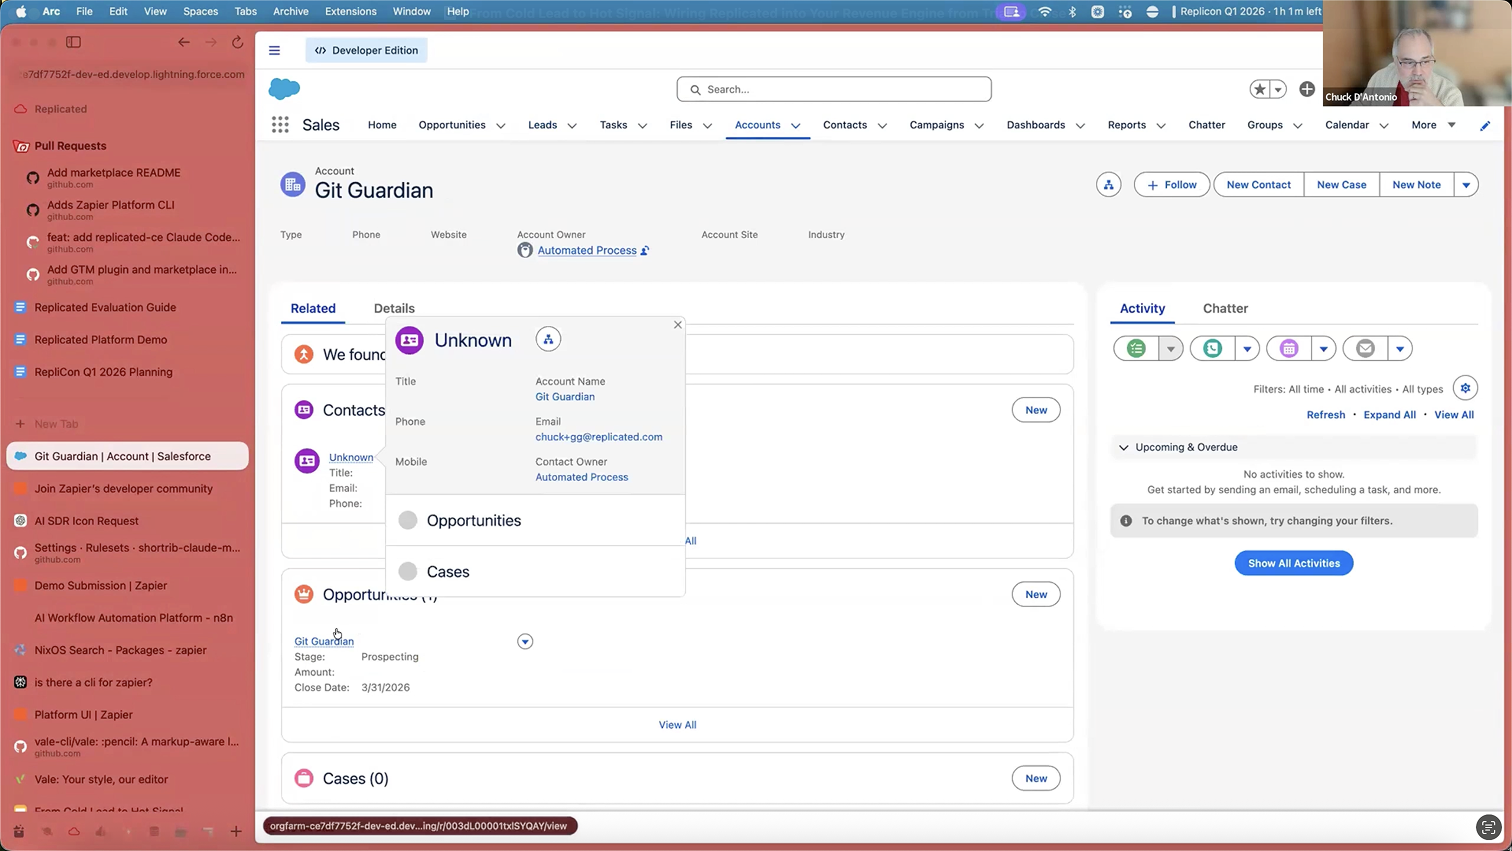Click New button in Contacts section
The width and height of the screenshot is (1512, 851).
click(x=1036, y=410)
